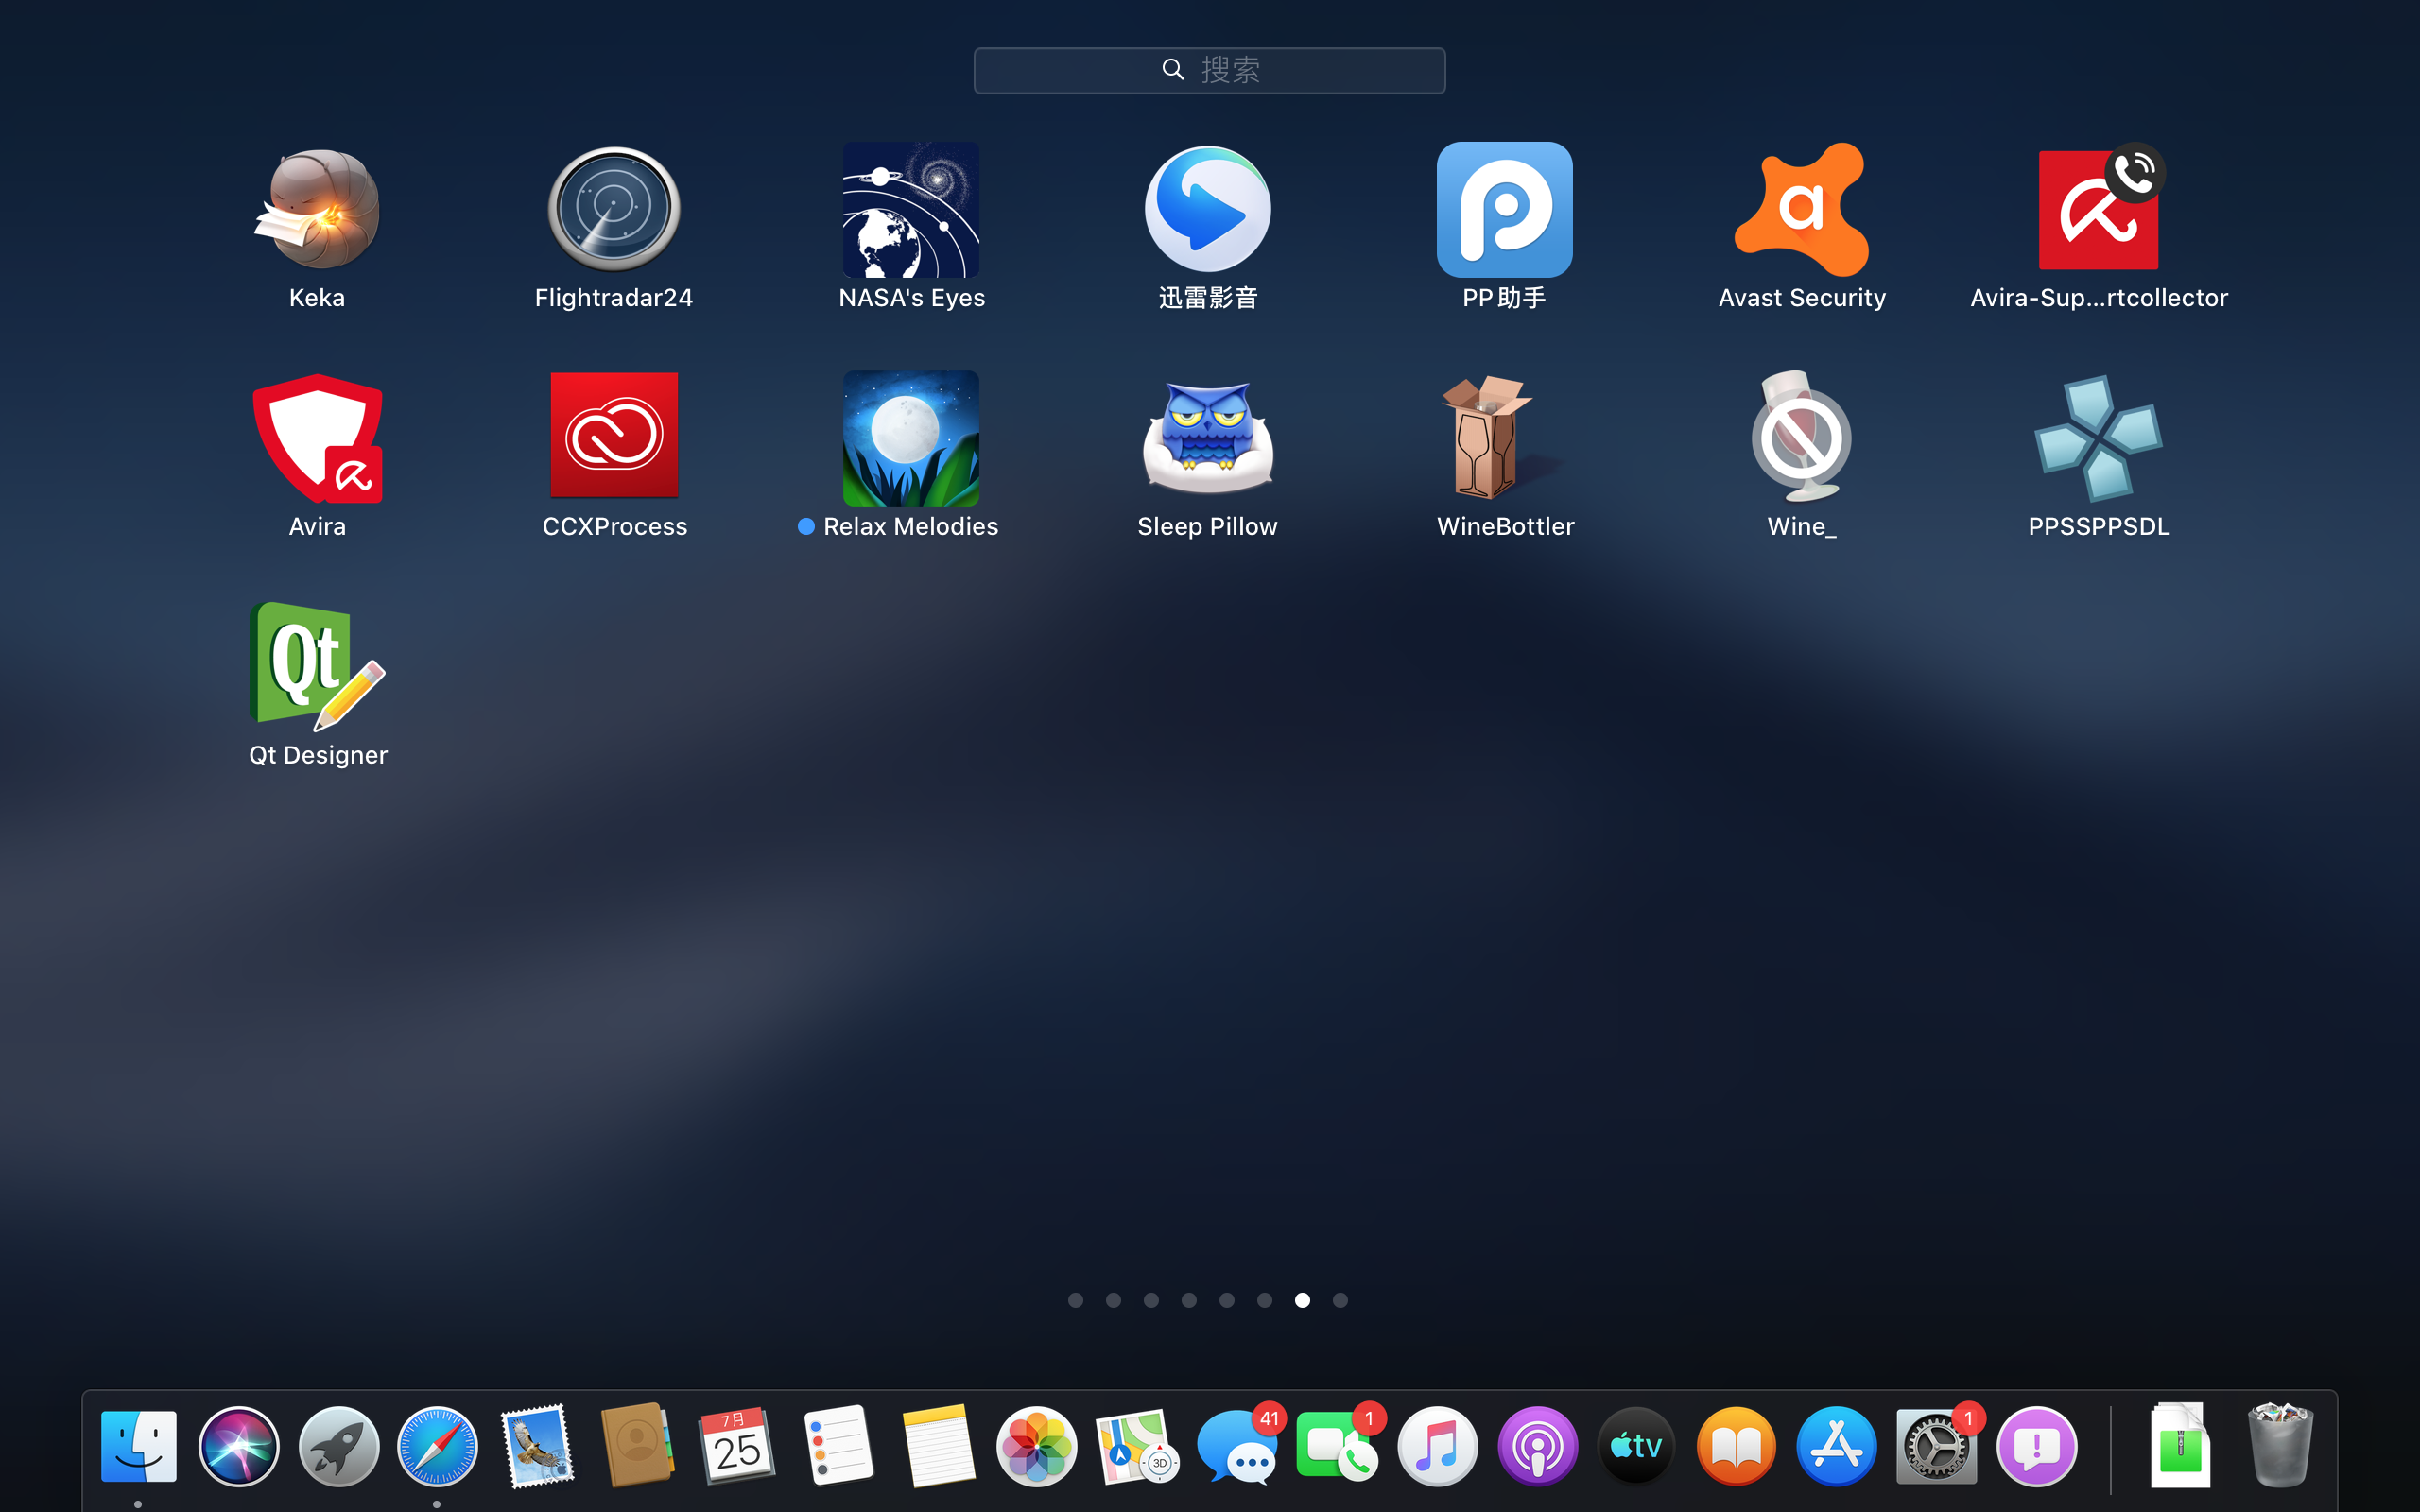Open Notes in the Dock
The height and width of the screenshot is (1512, 2420).
pyautogui.click(x=937, y=1446)
